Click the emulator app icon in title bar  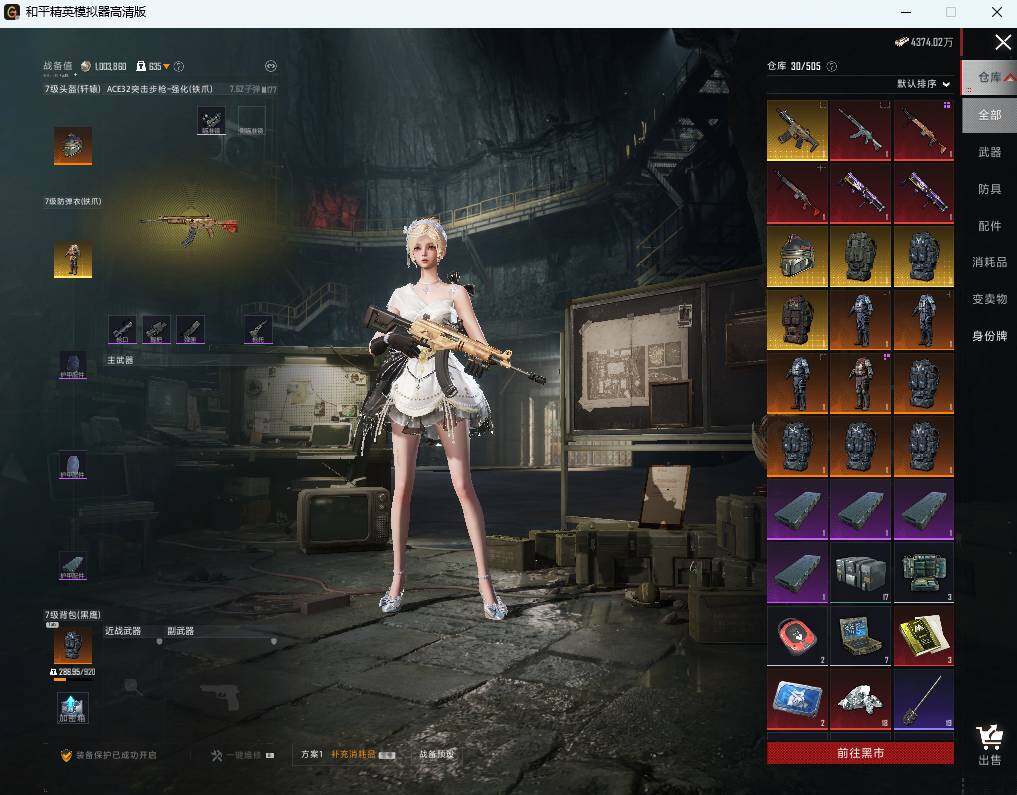click(x=12, y=12)
